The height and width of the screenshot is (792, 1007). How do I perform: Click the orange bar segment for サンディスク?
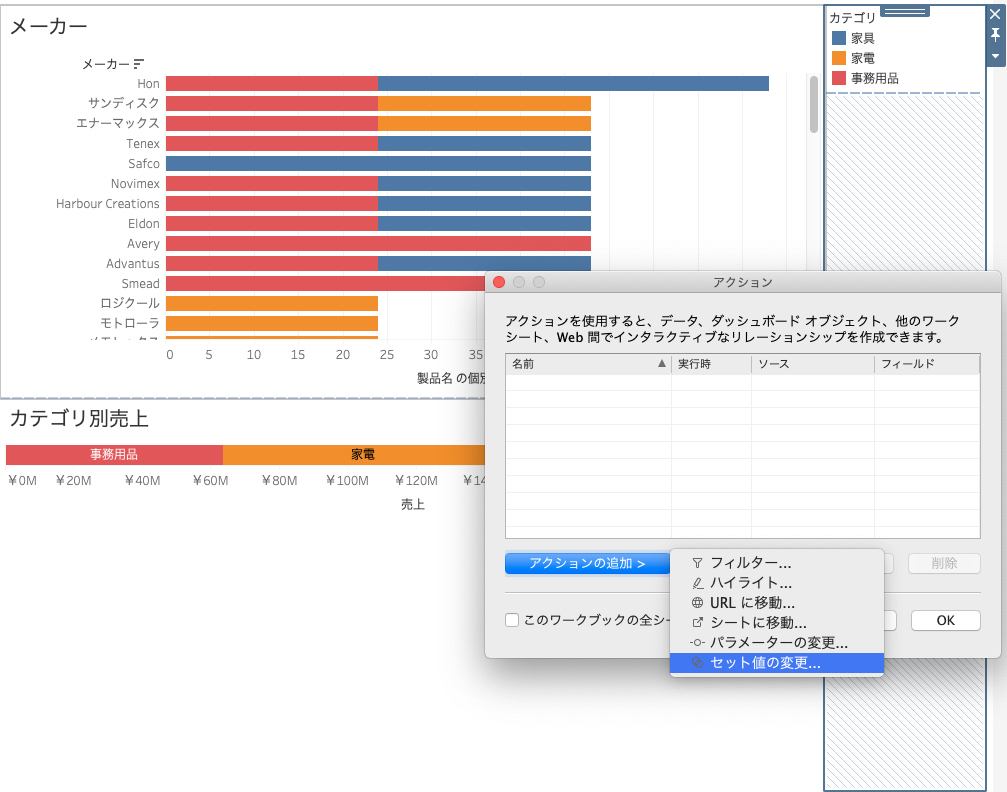pos(484,103)
